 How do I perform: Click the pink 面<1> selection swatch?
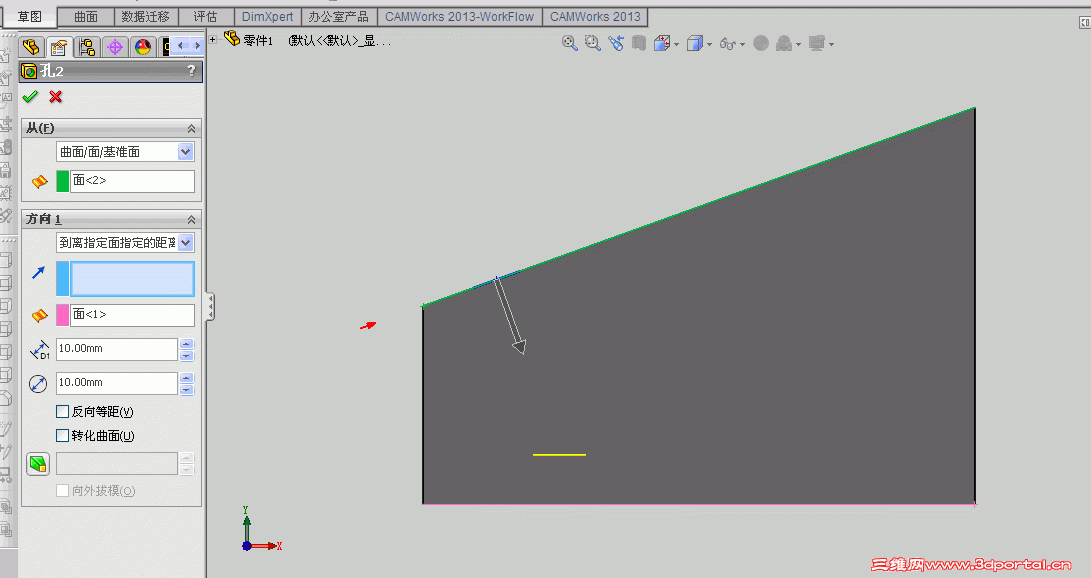click(63, 315)
